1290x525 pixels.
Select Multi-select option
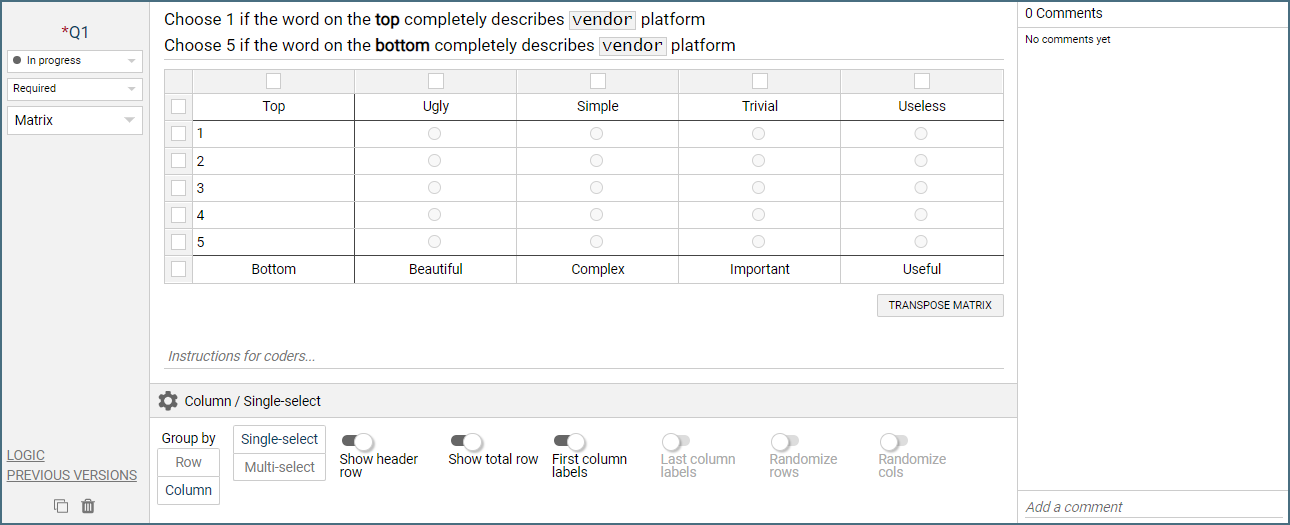tap(279, 467)
